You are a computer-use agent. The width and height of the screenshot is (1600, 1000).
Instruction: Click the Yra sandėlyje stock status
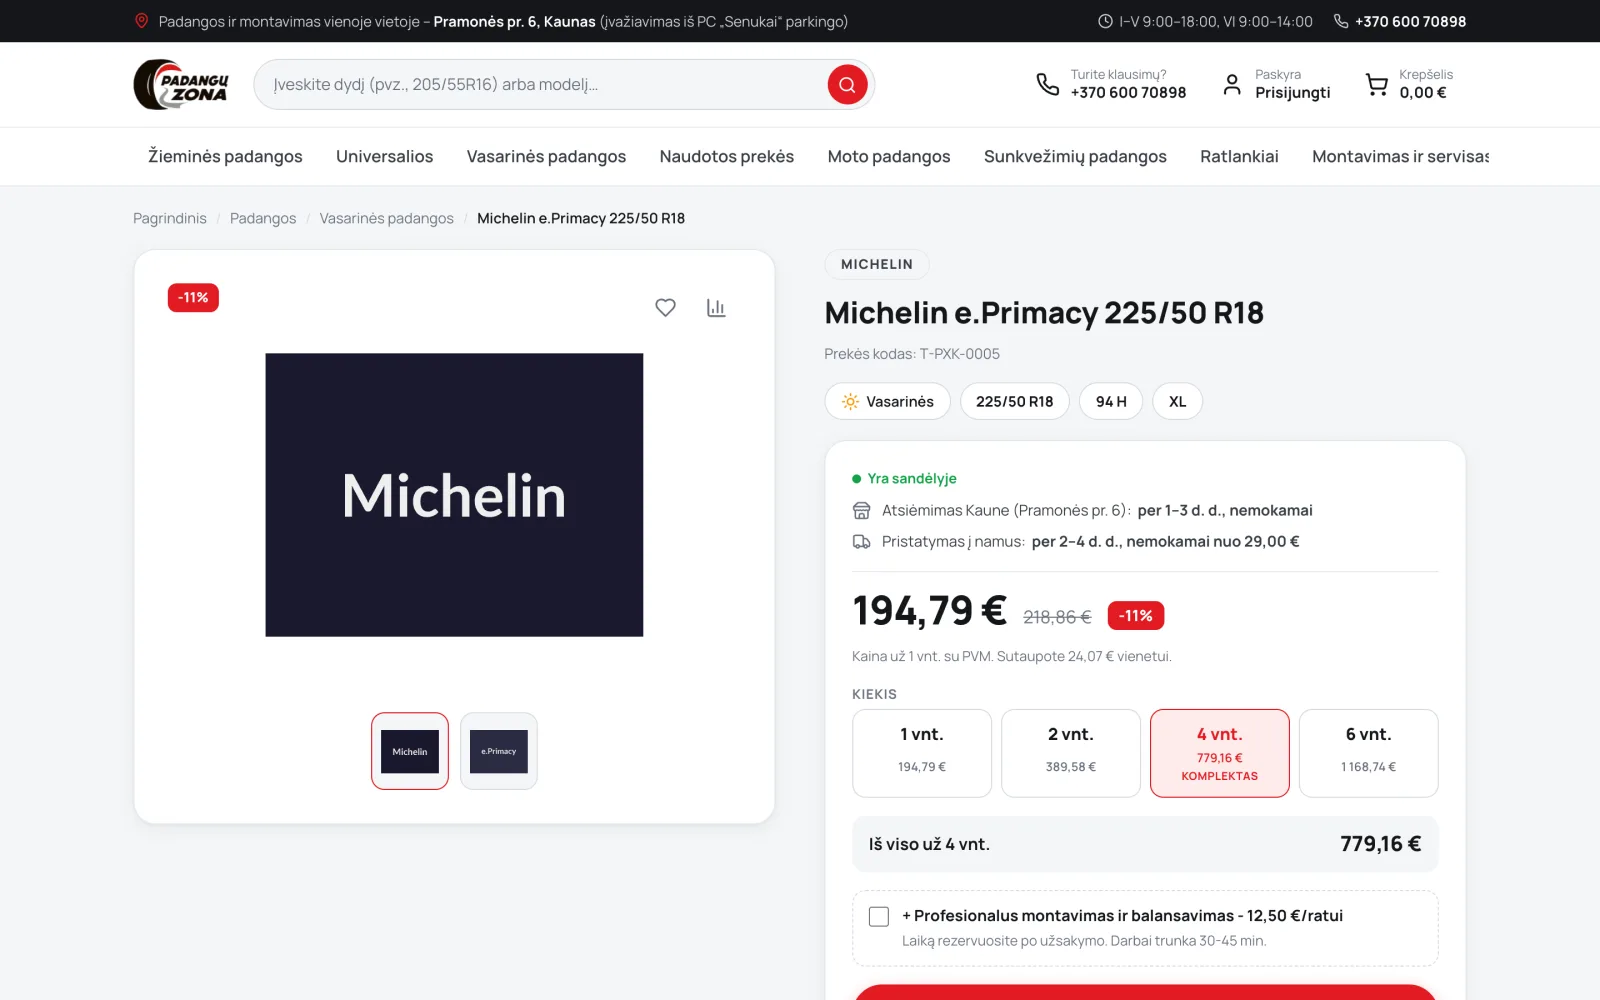click(904, 479)
